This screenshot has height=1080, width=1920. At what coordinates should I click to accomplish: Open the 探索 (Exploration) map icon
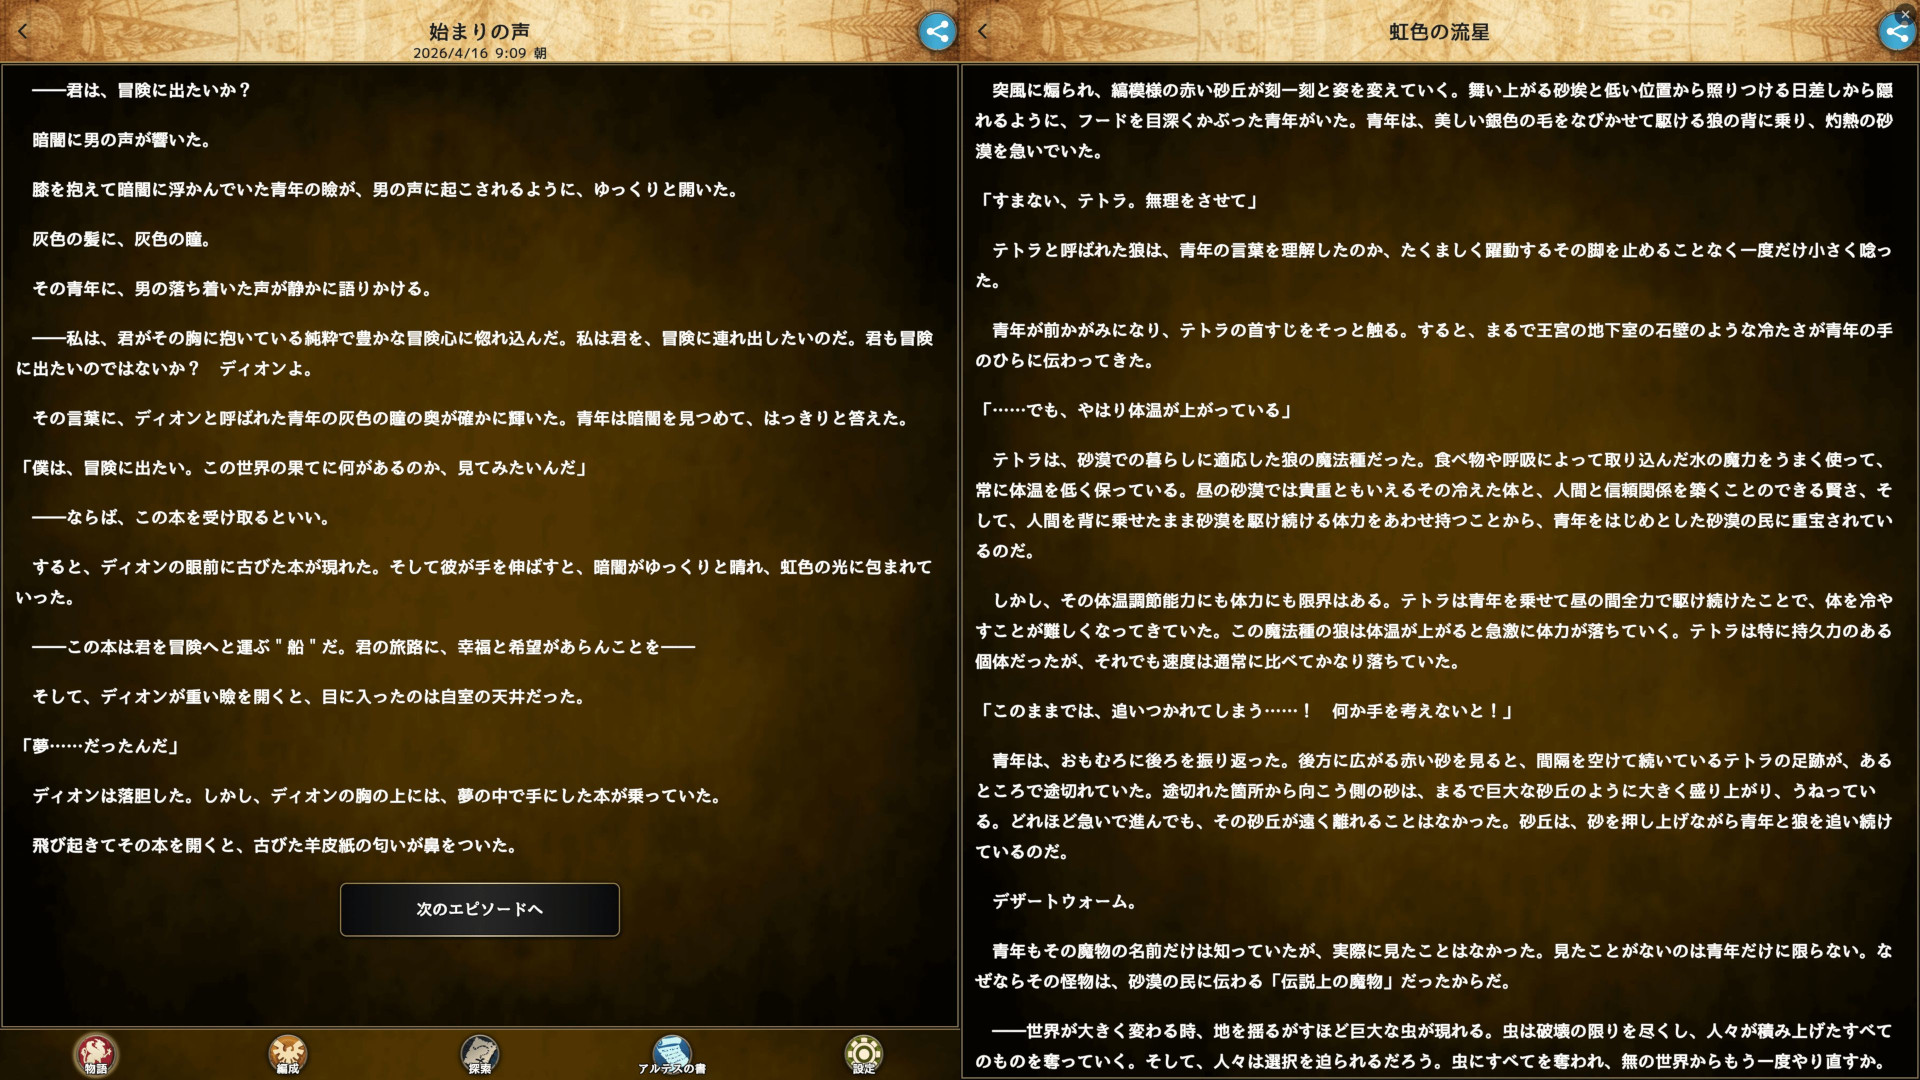point(480,1053)
